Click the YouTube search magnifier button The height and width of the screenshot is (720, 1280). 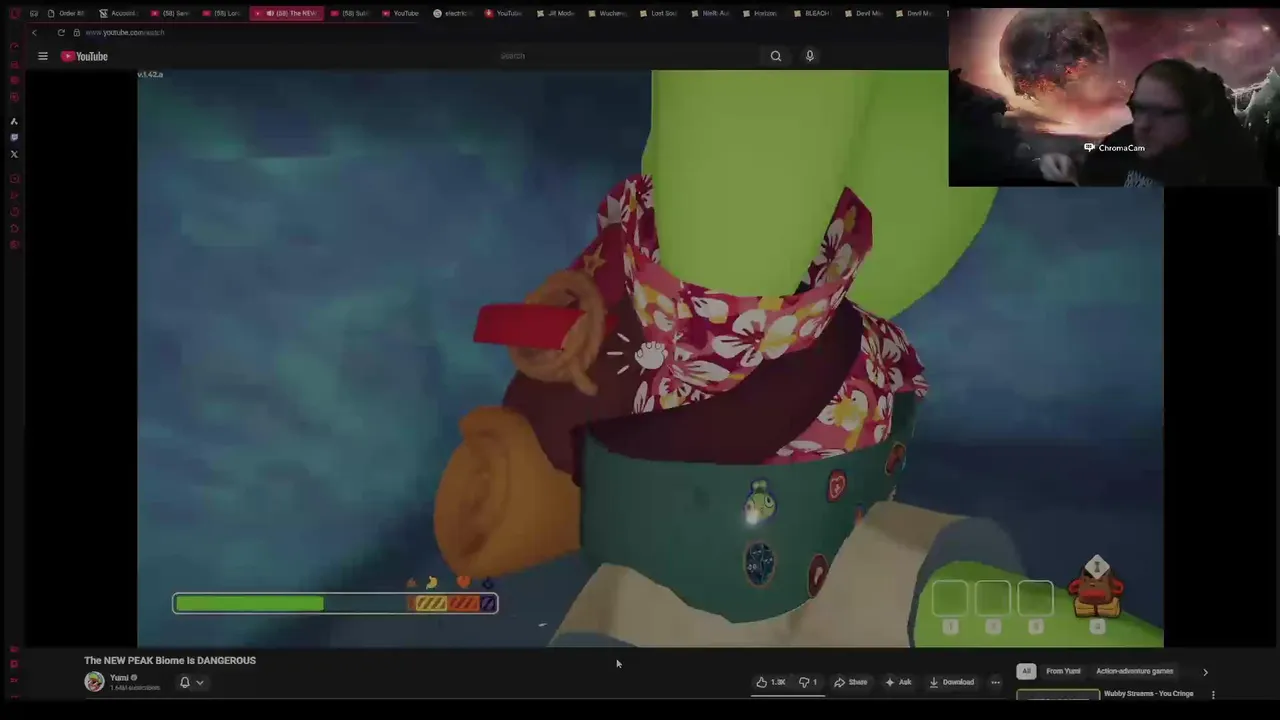(776, 56)
